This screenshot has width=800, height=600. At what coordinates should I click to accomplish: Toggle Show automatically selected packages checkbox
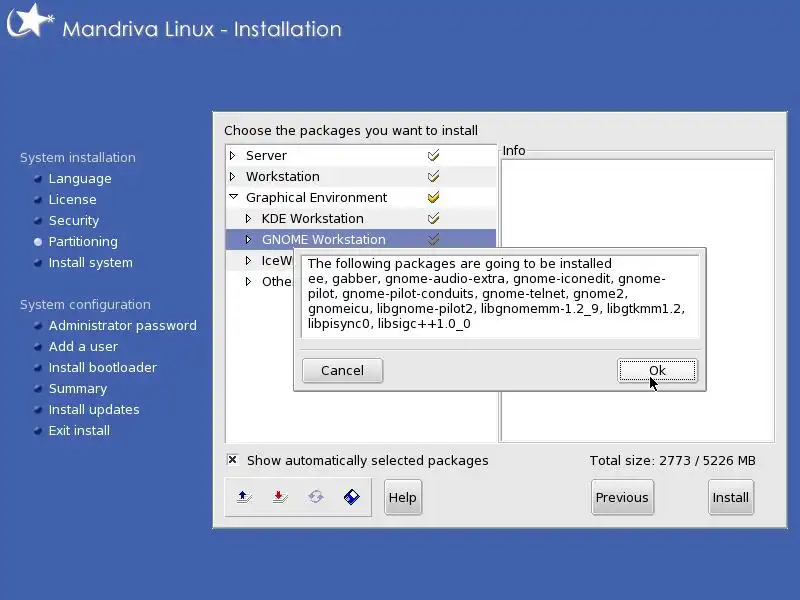pyautogui.click(x=232, y=460)
